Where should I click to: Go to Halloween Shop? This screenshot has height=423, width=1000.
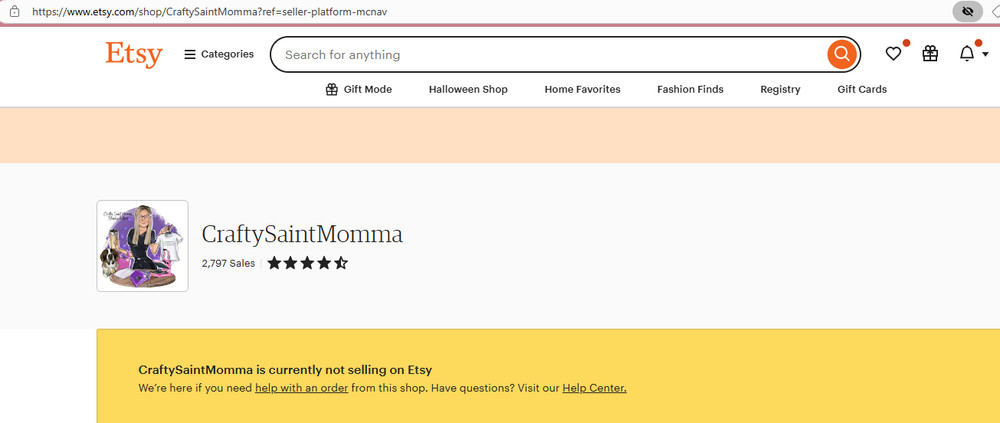(468, 89)
